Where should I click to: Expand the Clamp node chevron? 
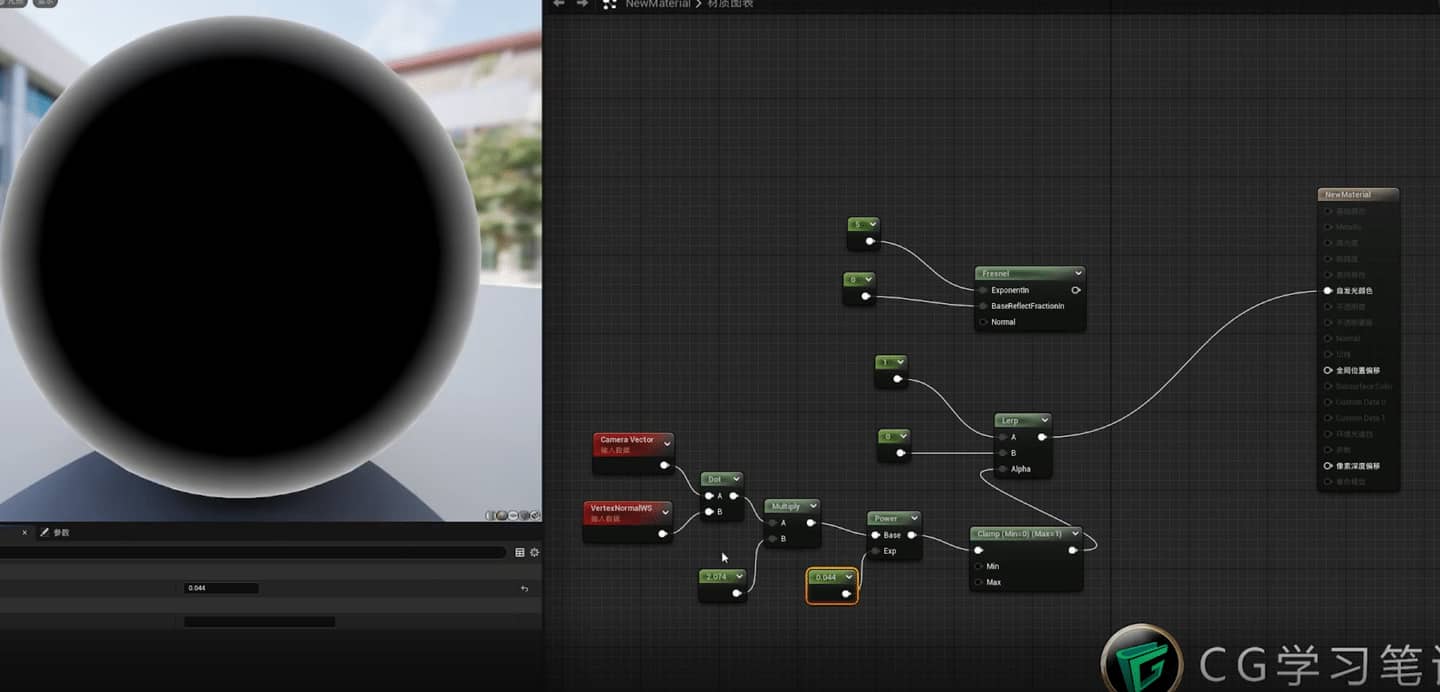tap(1074, 534)
